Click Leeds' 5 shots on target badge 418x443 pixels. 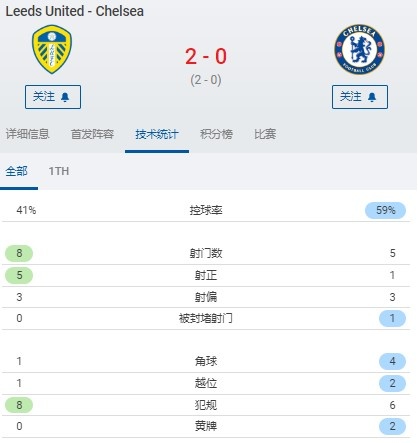pyautogui.click(x=19, y=275)
